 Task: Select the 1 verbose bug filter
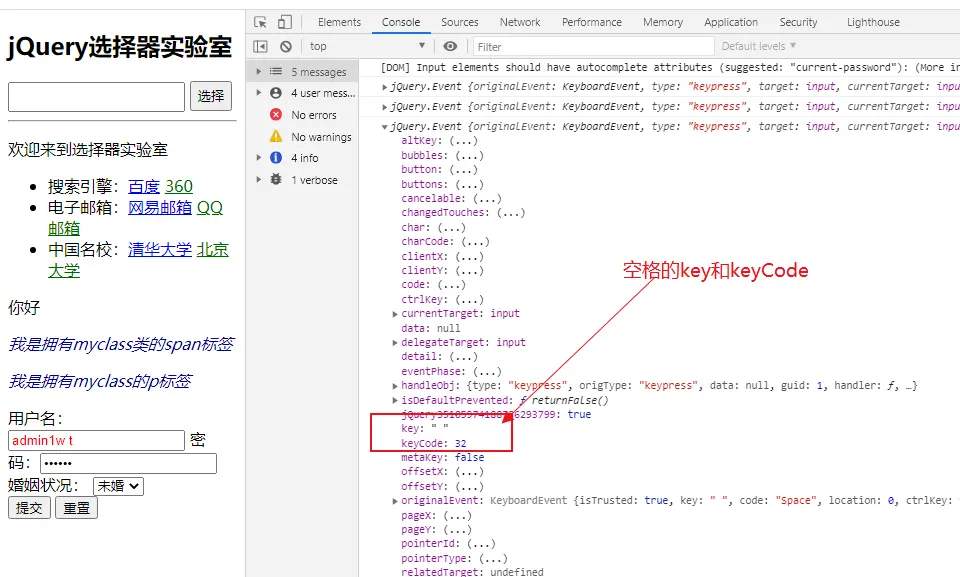coord(313,180)
